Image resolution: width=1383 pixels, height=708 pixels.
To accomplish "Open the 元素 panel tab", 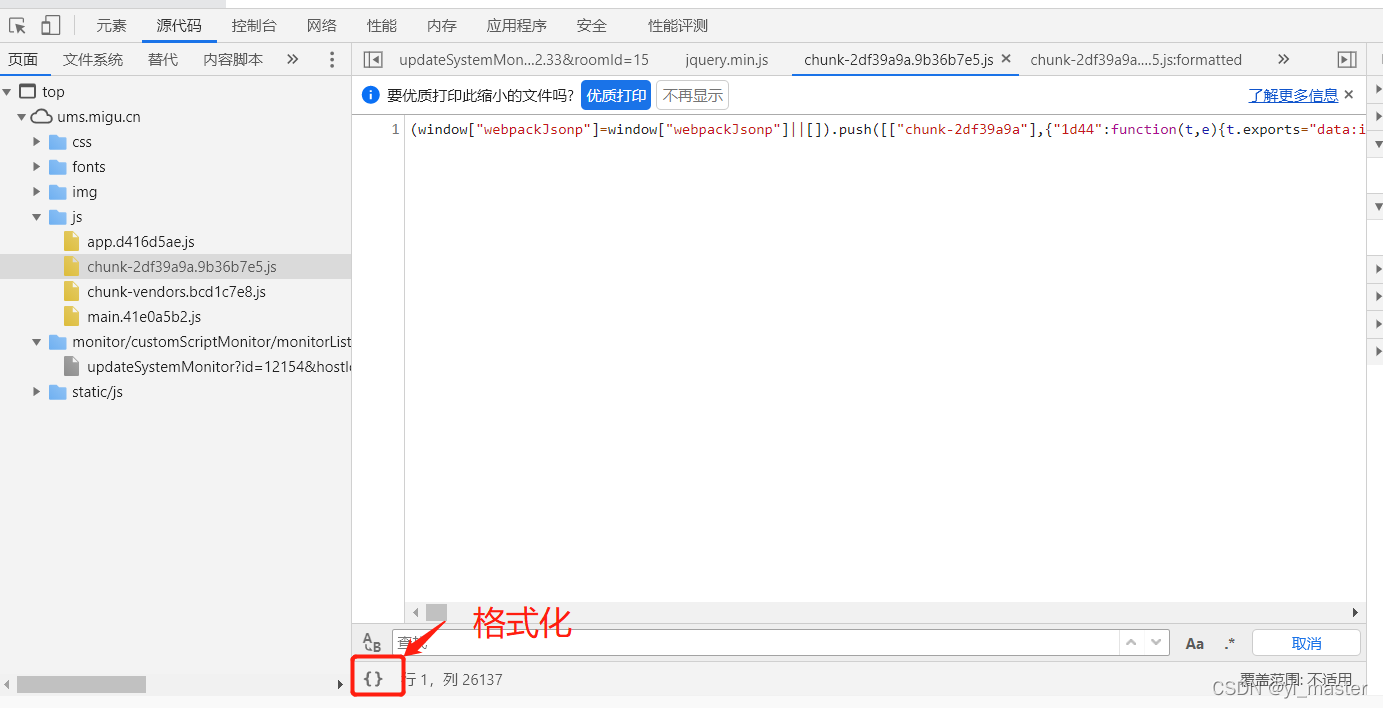I will (111, 26).
